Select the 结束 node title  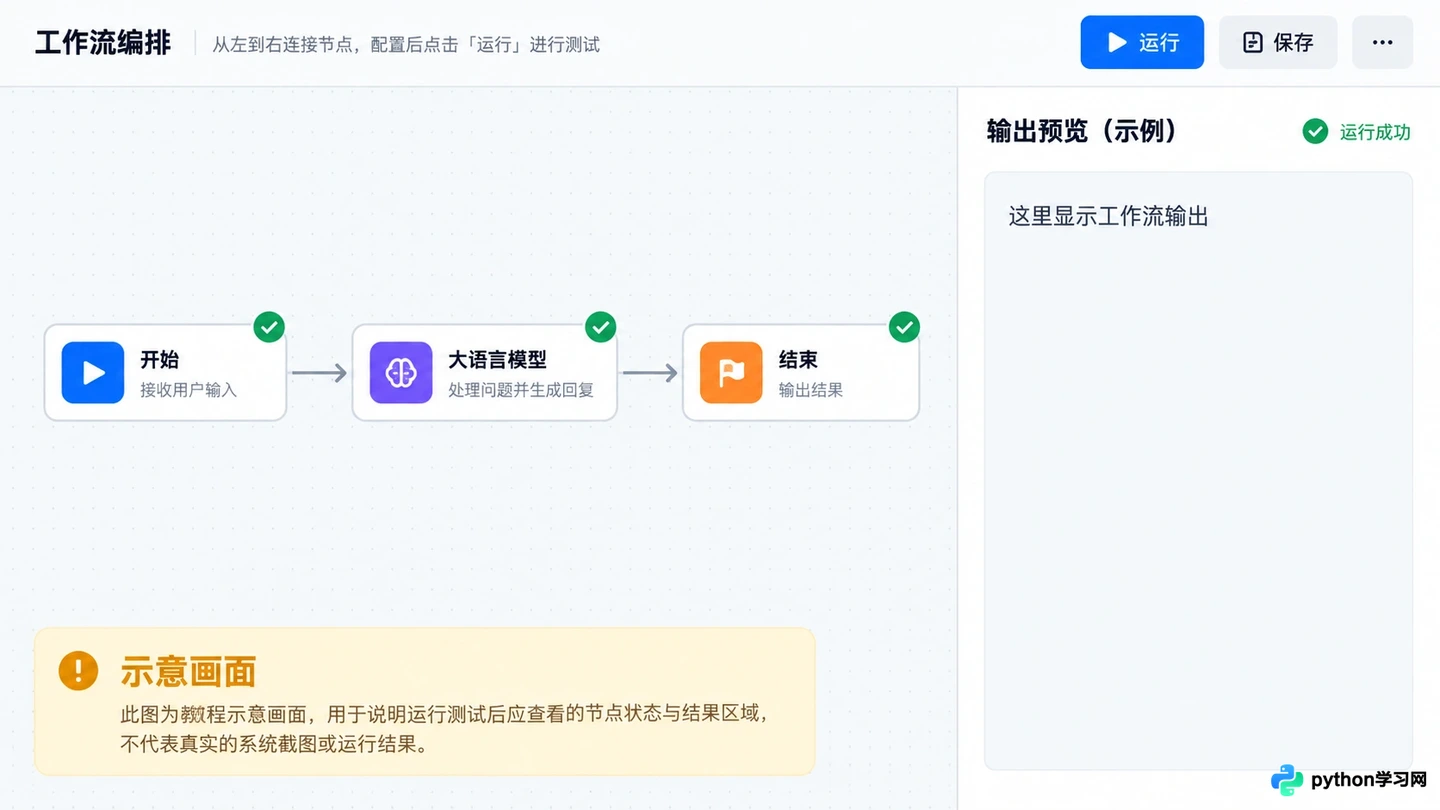(798, 359)
